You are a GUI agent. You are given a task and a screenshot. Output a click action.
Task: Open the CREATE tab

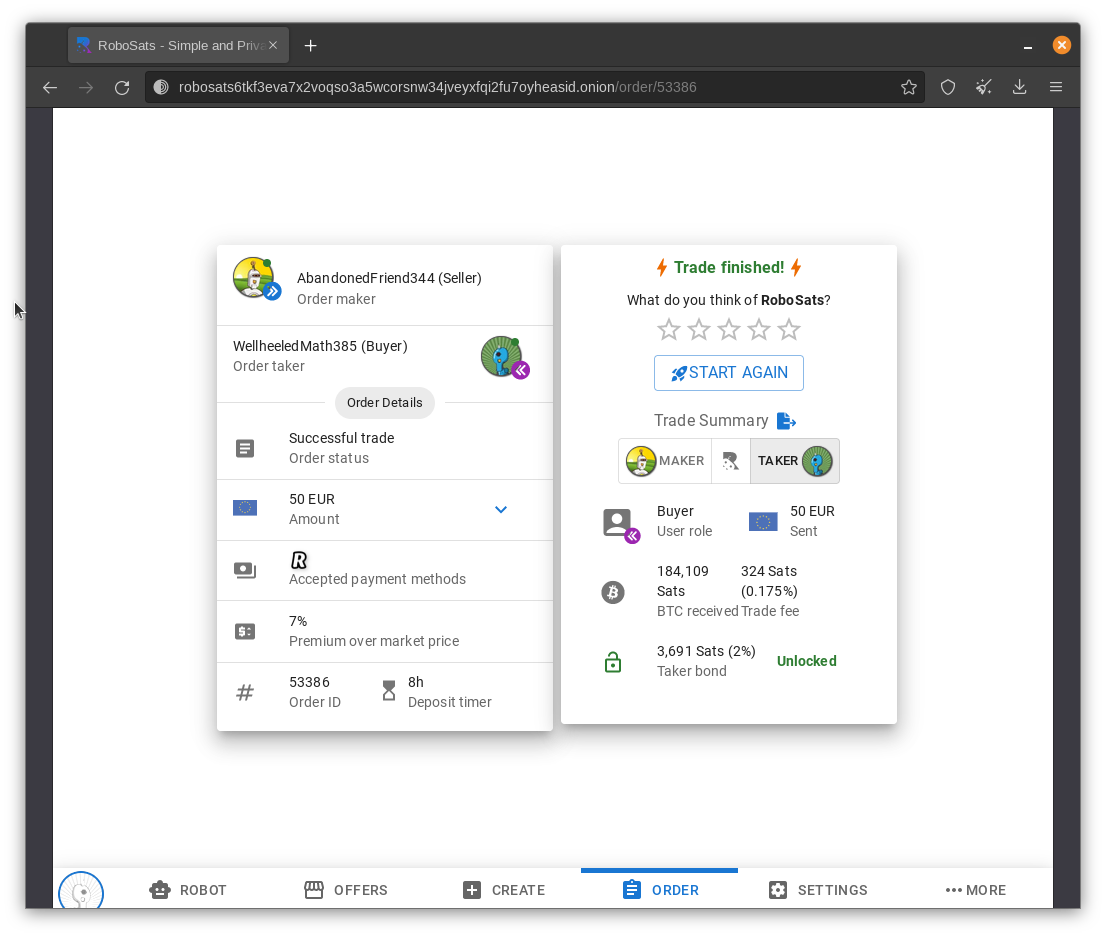tap(504, 890)
